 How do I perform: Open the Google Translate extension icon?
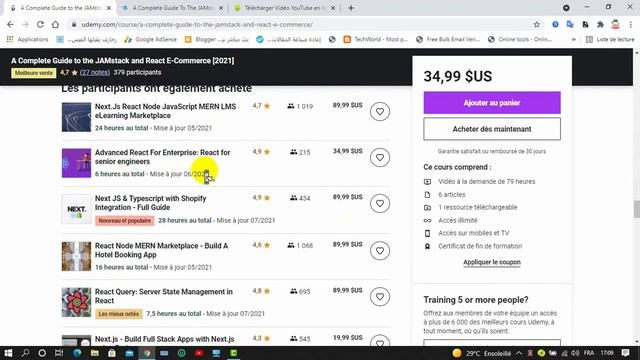(x=570, y=24)
